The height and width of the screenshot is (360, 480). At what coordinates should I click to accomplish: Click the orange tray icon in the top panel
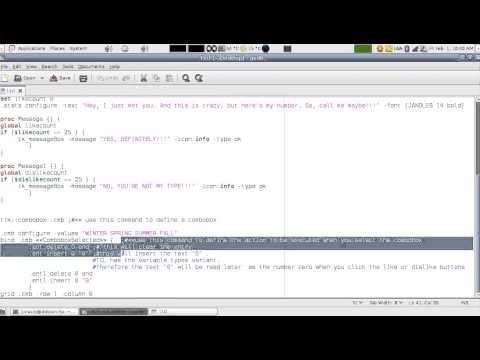point(380,49)
